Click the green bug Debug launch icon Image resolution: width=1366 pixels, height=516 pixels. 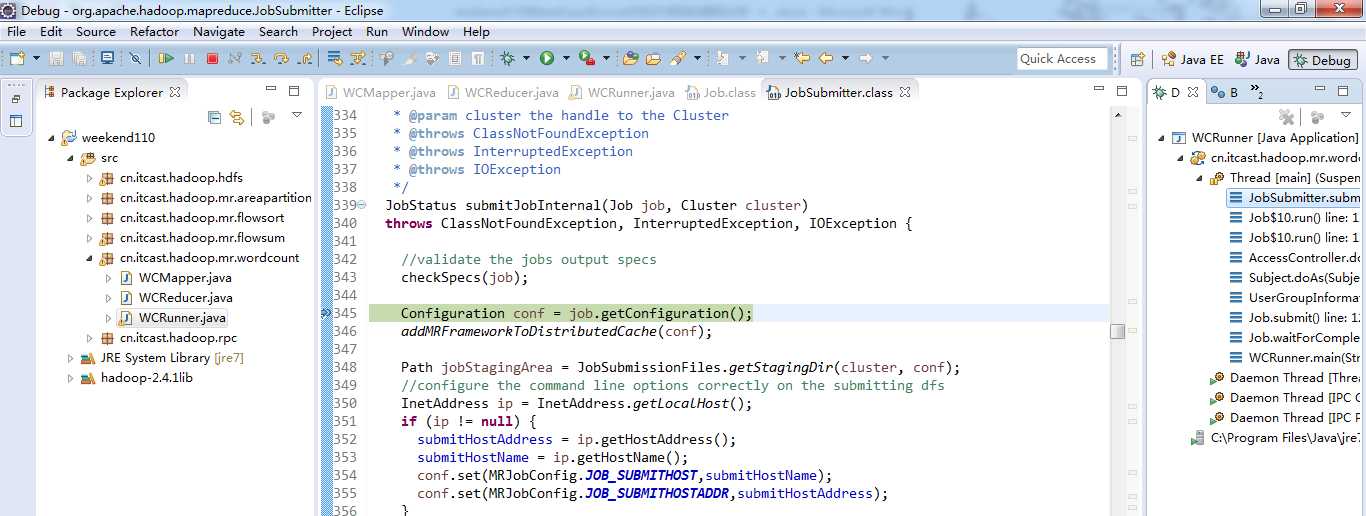pyautogui.click(x=508, y=58)
